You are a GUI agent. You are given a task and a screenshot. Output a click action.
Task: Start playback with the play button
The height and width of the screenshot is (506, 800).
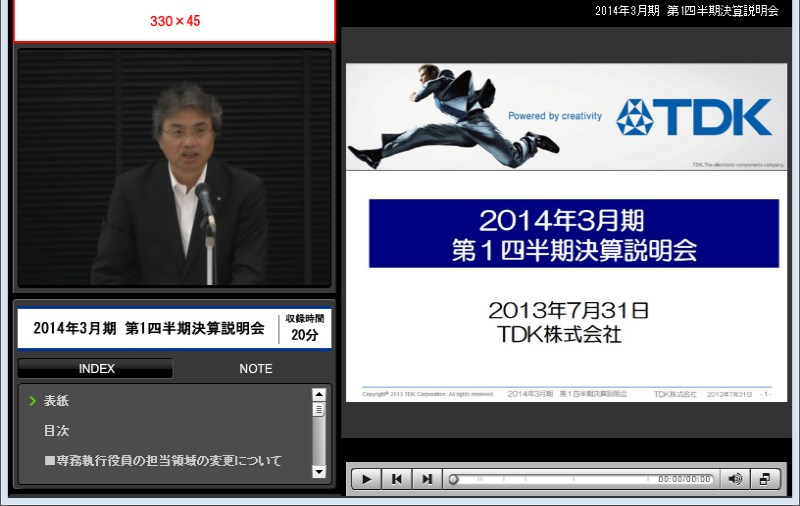coord(366,479)
